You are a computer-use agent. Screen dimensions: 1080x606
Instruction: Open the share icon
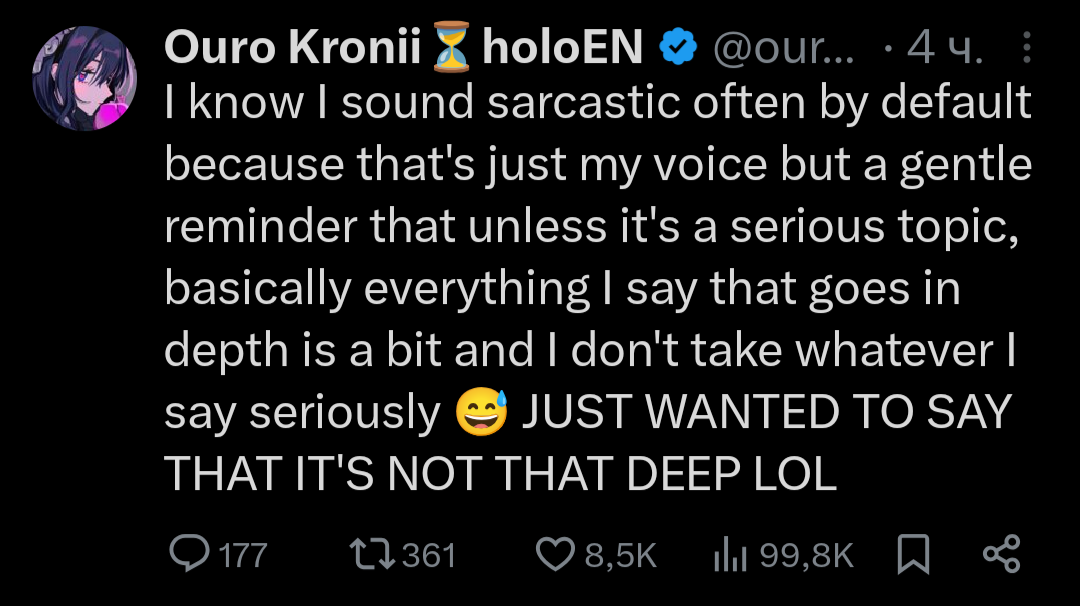point(1002,554)
